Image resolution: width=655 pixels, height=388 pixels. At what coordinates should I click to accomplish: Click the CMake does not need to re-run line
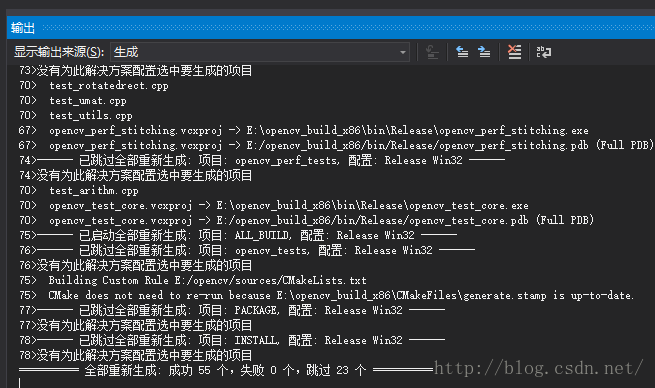pos(327,295)
